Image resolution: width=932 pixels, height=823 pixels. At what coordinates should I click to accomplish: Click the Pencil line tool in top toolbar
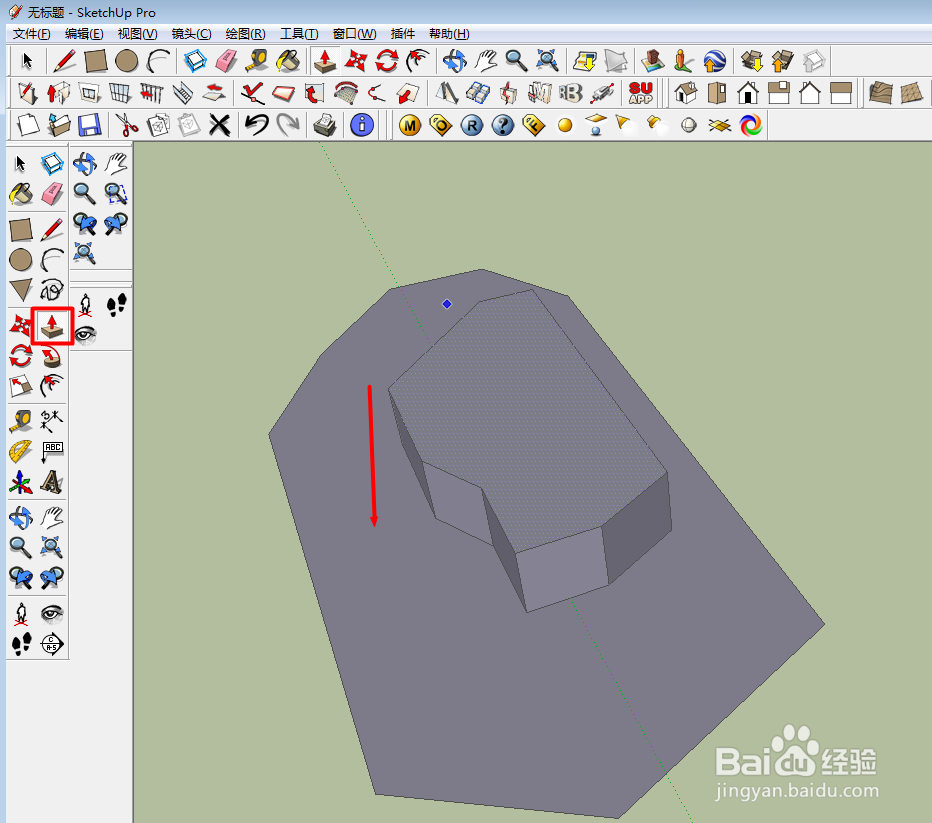pos(64,61)
